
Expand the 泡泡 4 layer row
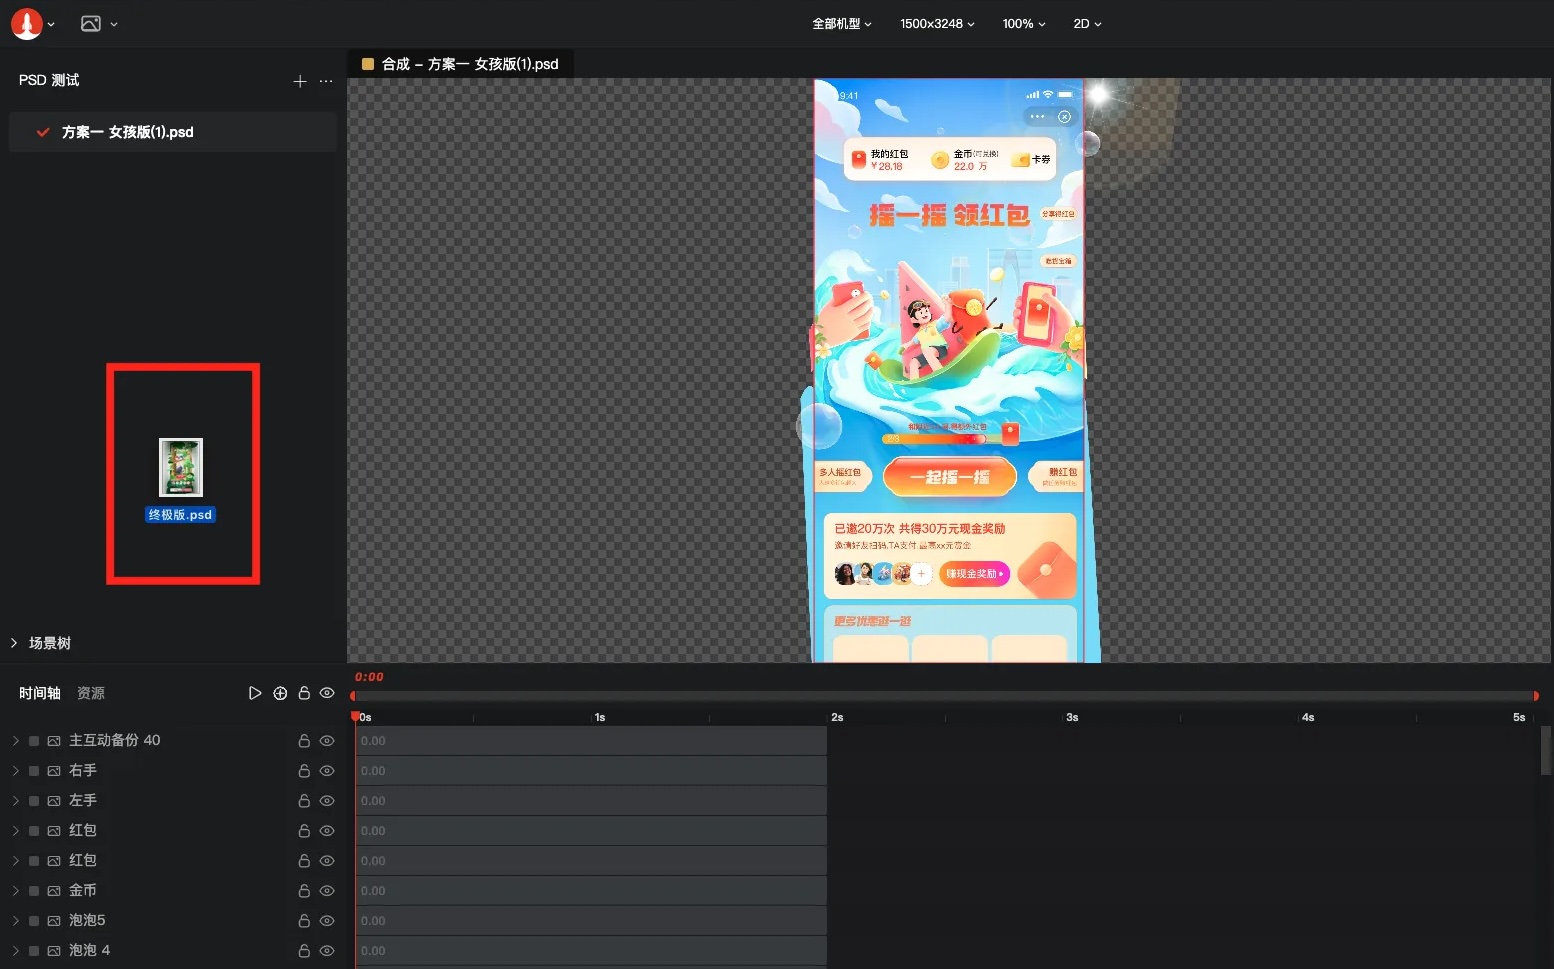(15, 951)
